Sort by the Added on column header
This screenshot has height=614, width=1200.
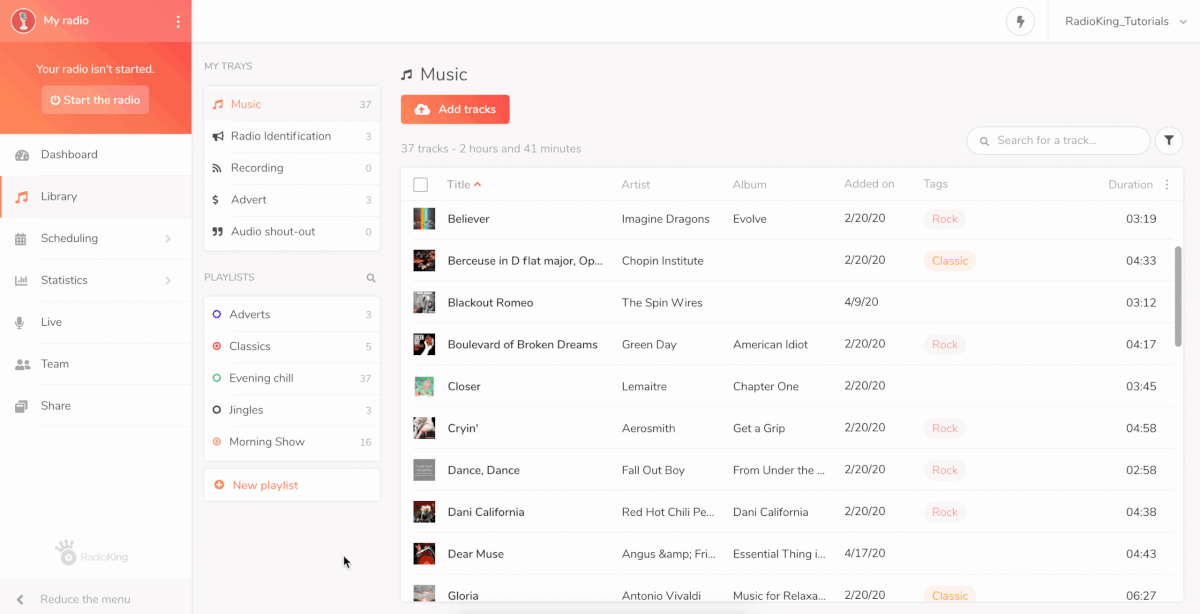point(869,185)
